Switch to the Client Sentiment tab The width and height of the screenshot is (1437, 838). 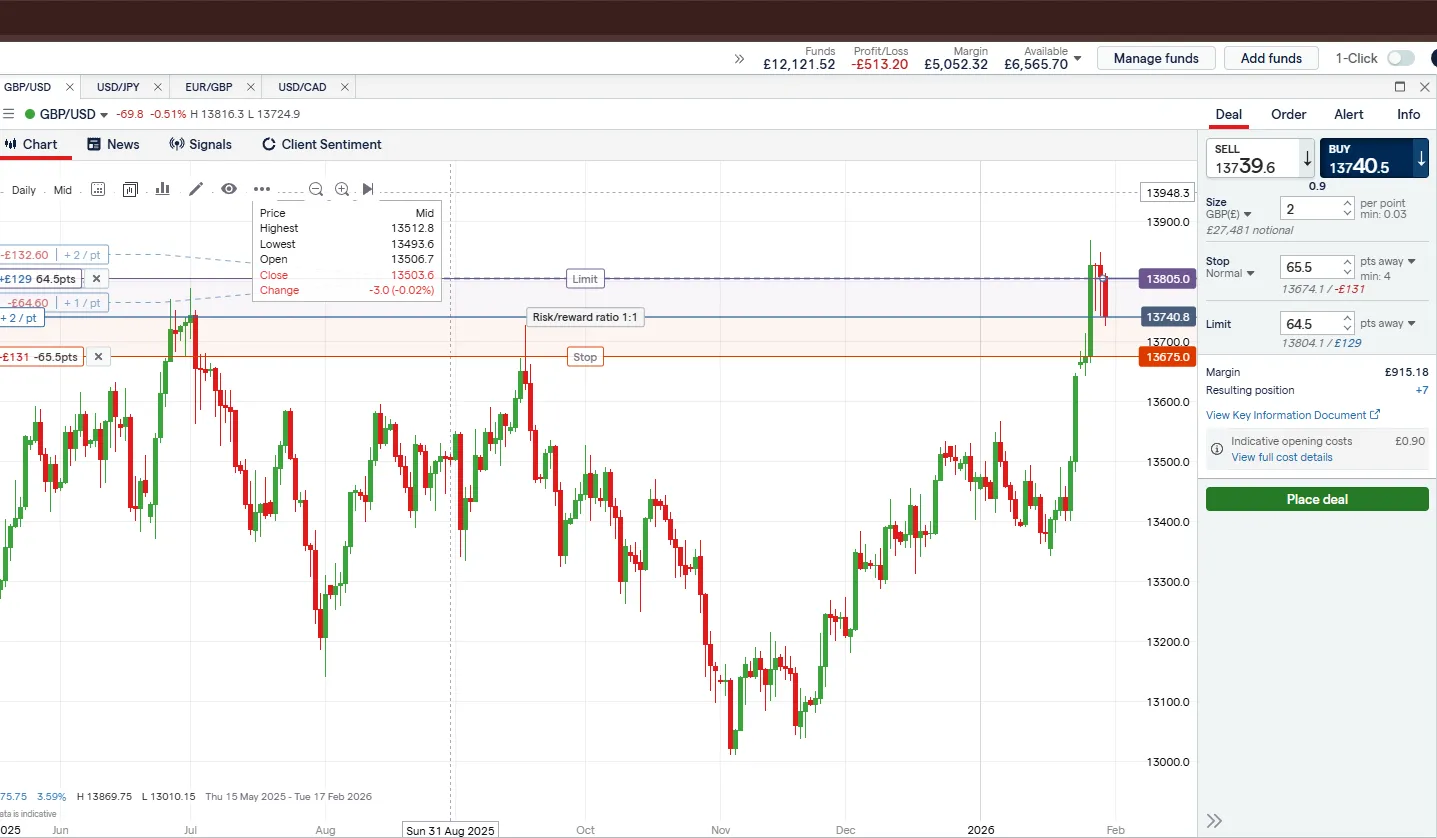(x=322, y=144)
